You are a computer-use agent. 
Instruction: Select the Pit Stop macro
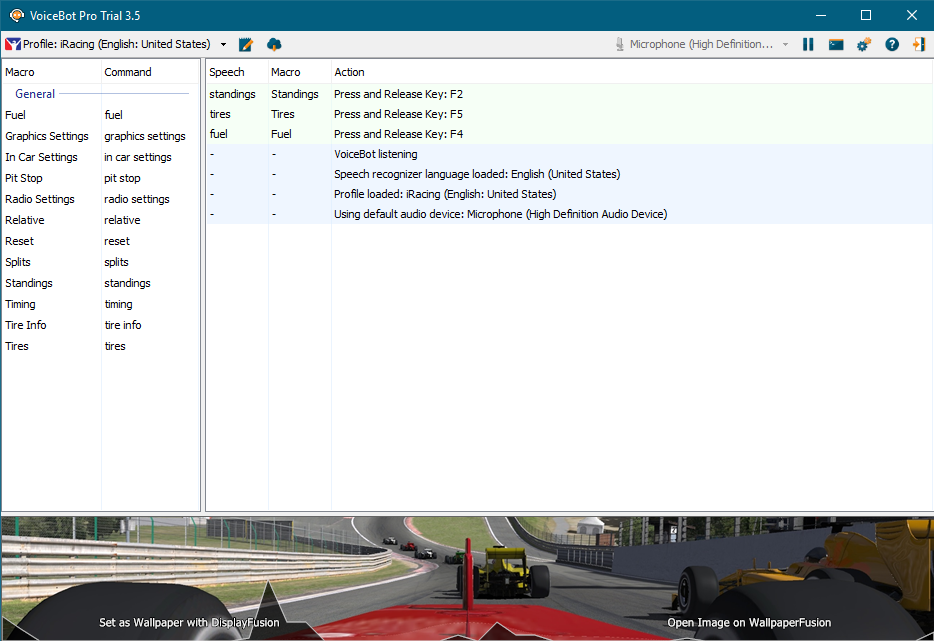(x=24, y=178)
